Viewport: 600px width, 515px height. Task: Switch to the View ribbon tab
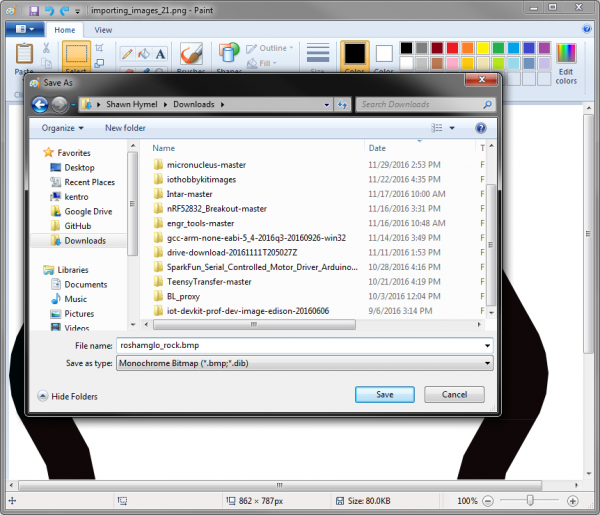(103, 30)
